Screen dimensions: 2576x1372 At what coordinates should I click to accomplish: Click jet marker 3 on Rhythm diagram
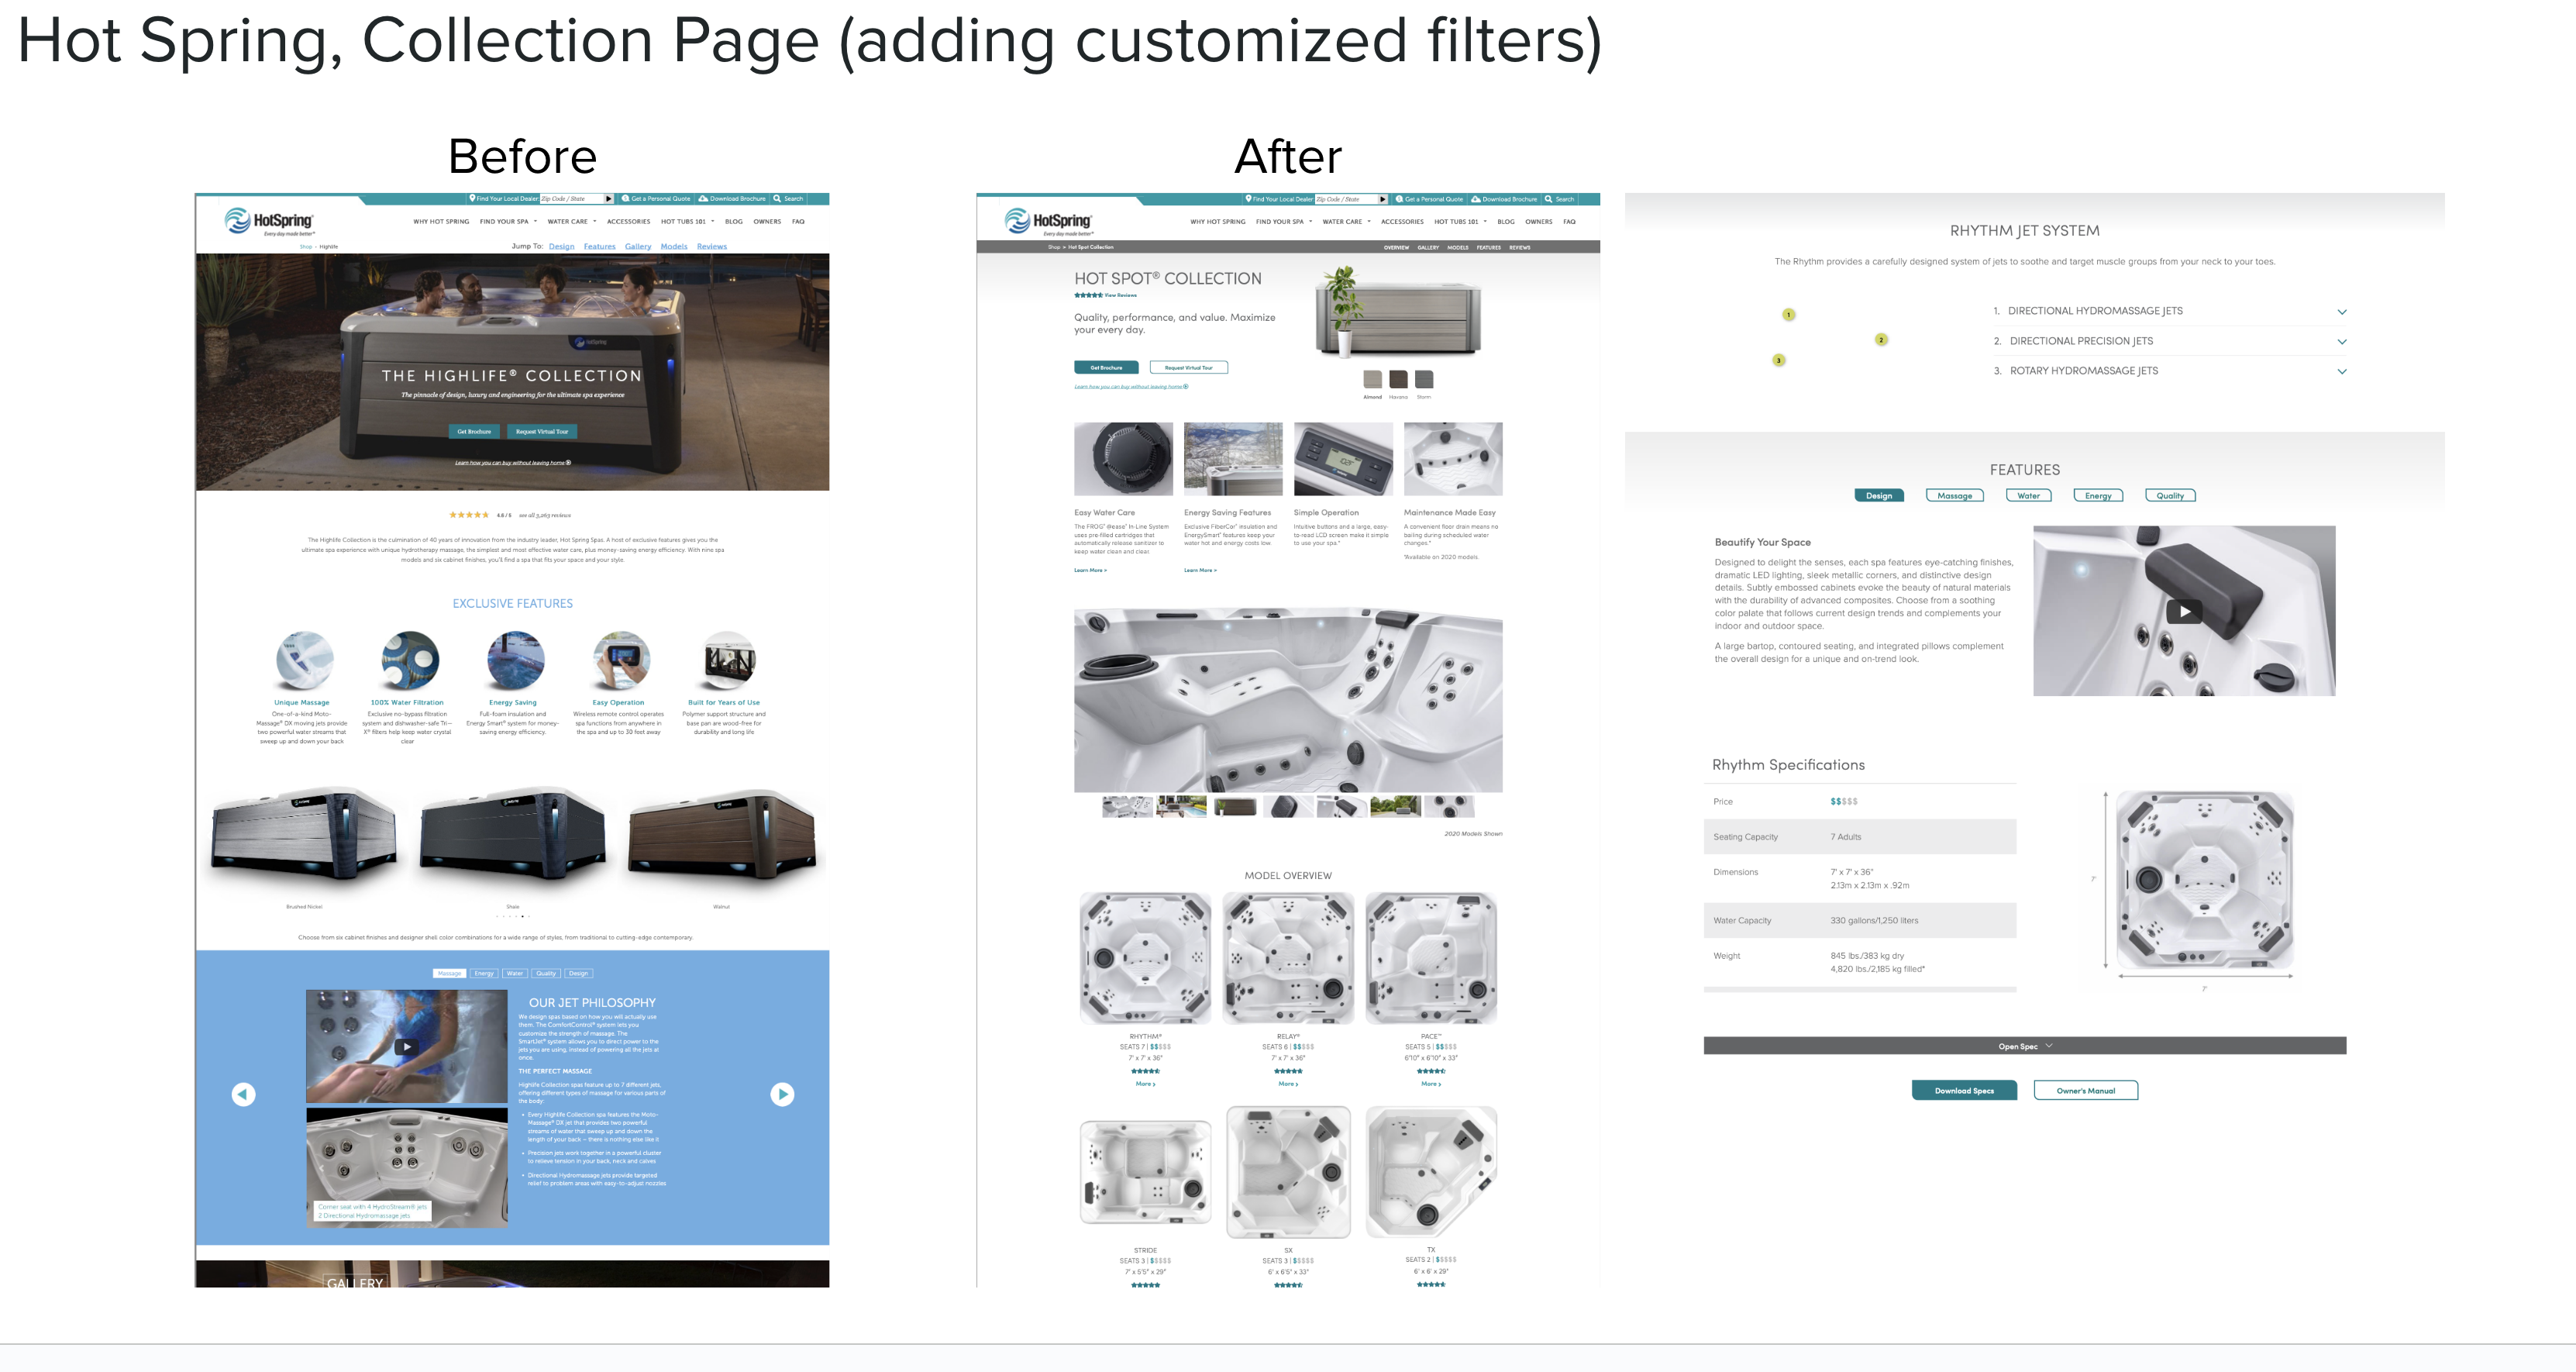click(1778, 360)
